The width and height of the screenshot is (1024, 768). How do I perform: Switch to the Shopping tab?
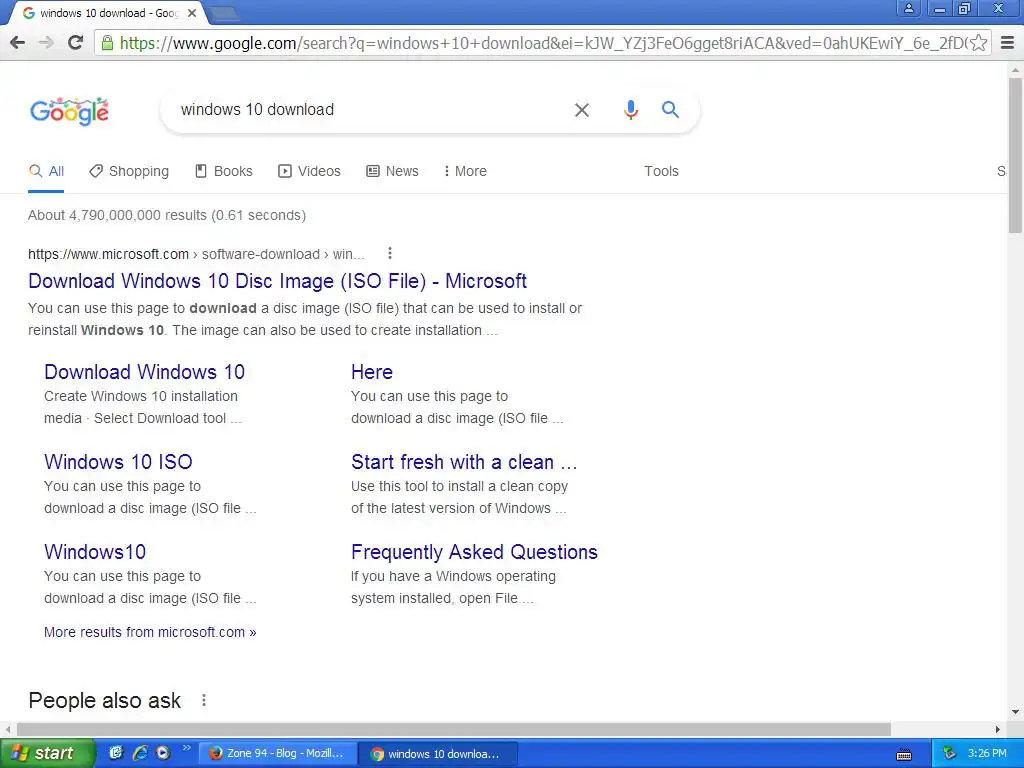(x=129, y=171)
